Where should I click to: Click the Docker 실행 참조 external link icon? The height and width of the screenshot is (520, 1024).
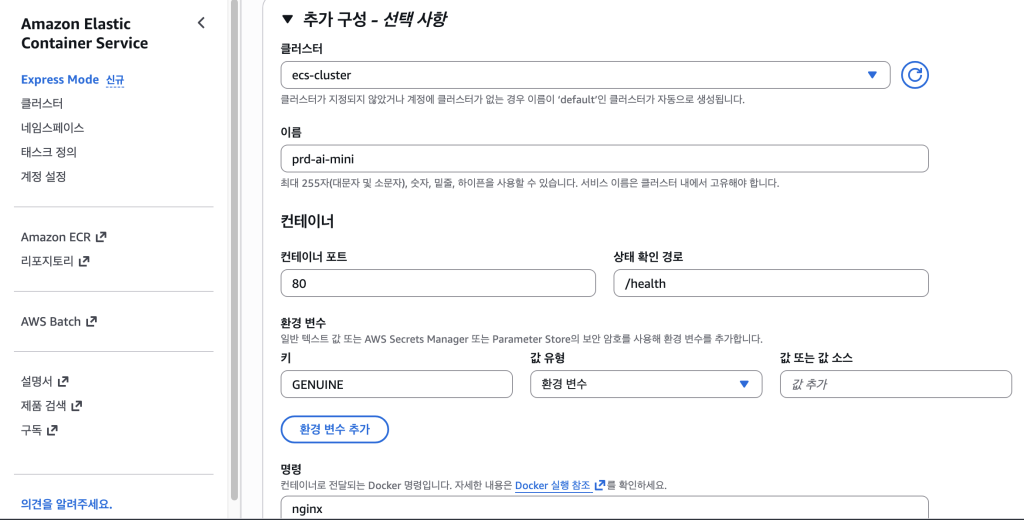pyautogui.click(x=600, y=485)
